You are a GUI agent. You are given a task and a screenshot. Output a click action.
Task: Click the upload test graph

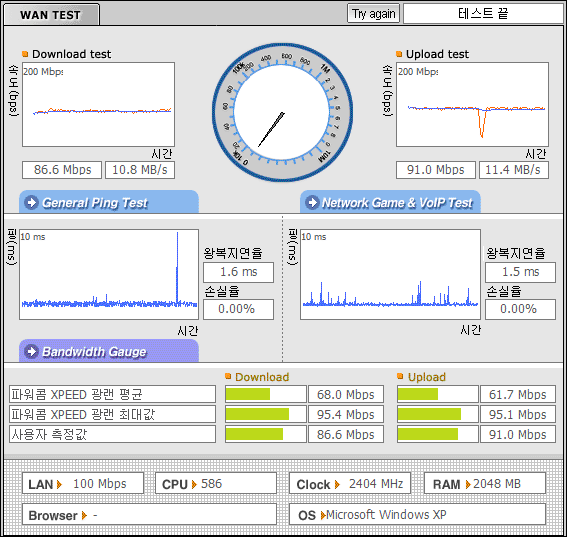(x=472, y=105)
